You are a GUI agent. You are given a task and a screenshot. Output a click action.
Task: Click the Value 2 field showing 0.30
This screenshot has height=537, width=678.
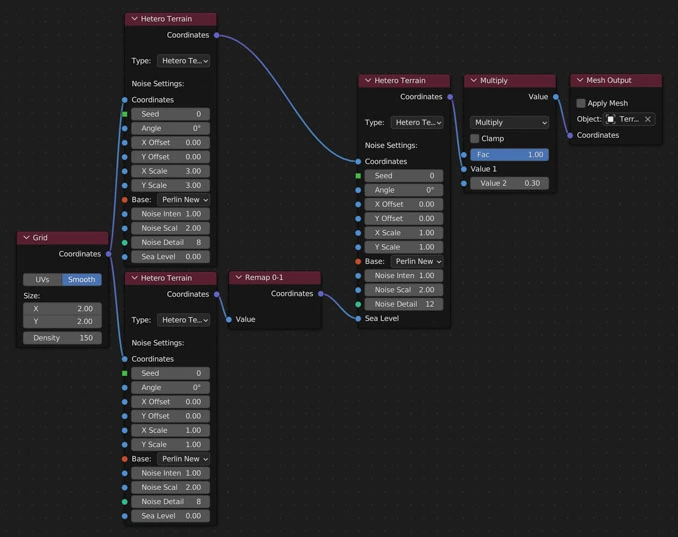tap(509, 184)
